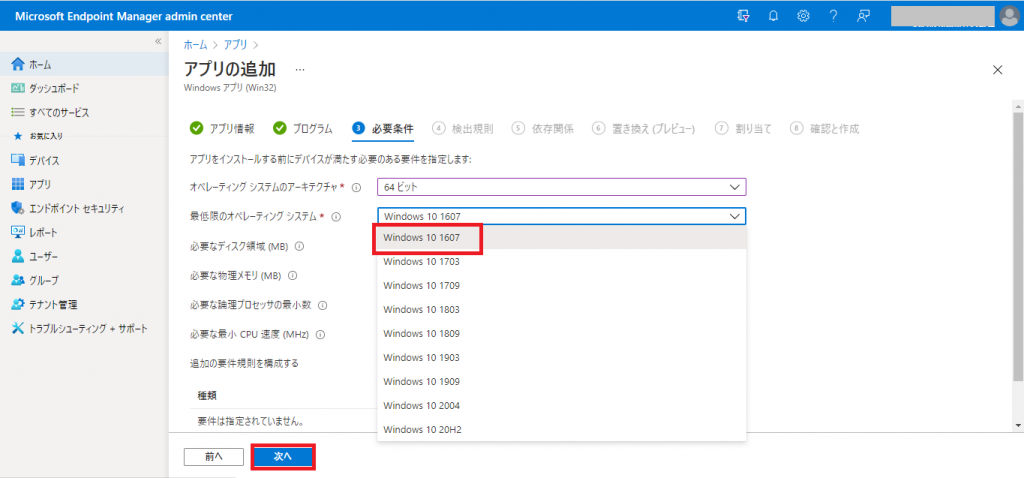Viewport: 1024px width, 478px height.
Task: Open the Cloud Shell icon in top bar
Action: click(x=743, y=16)
